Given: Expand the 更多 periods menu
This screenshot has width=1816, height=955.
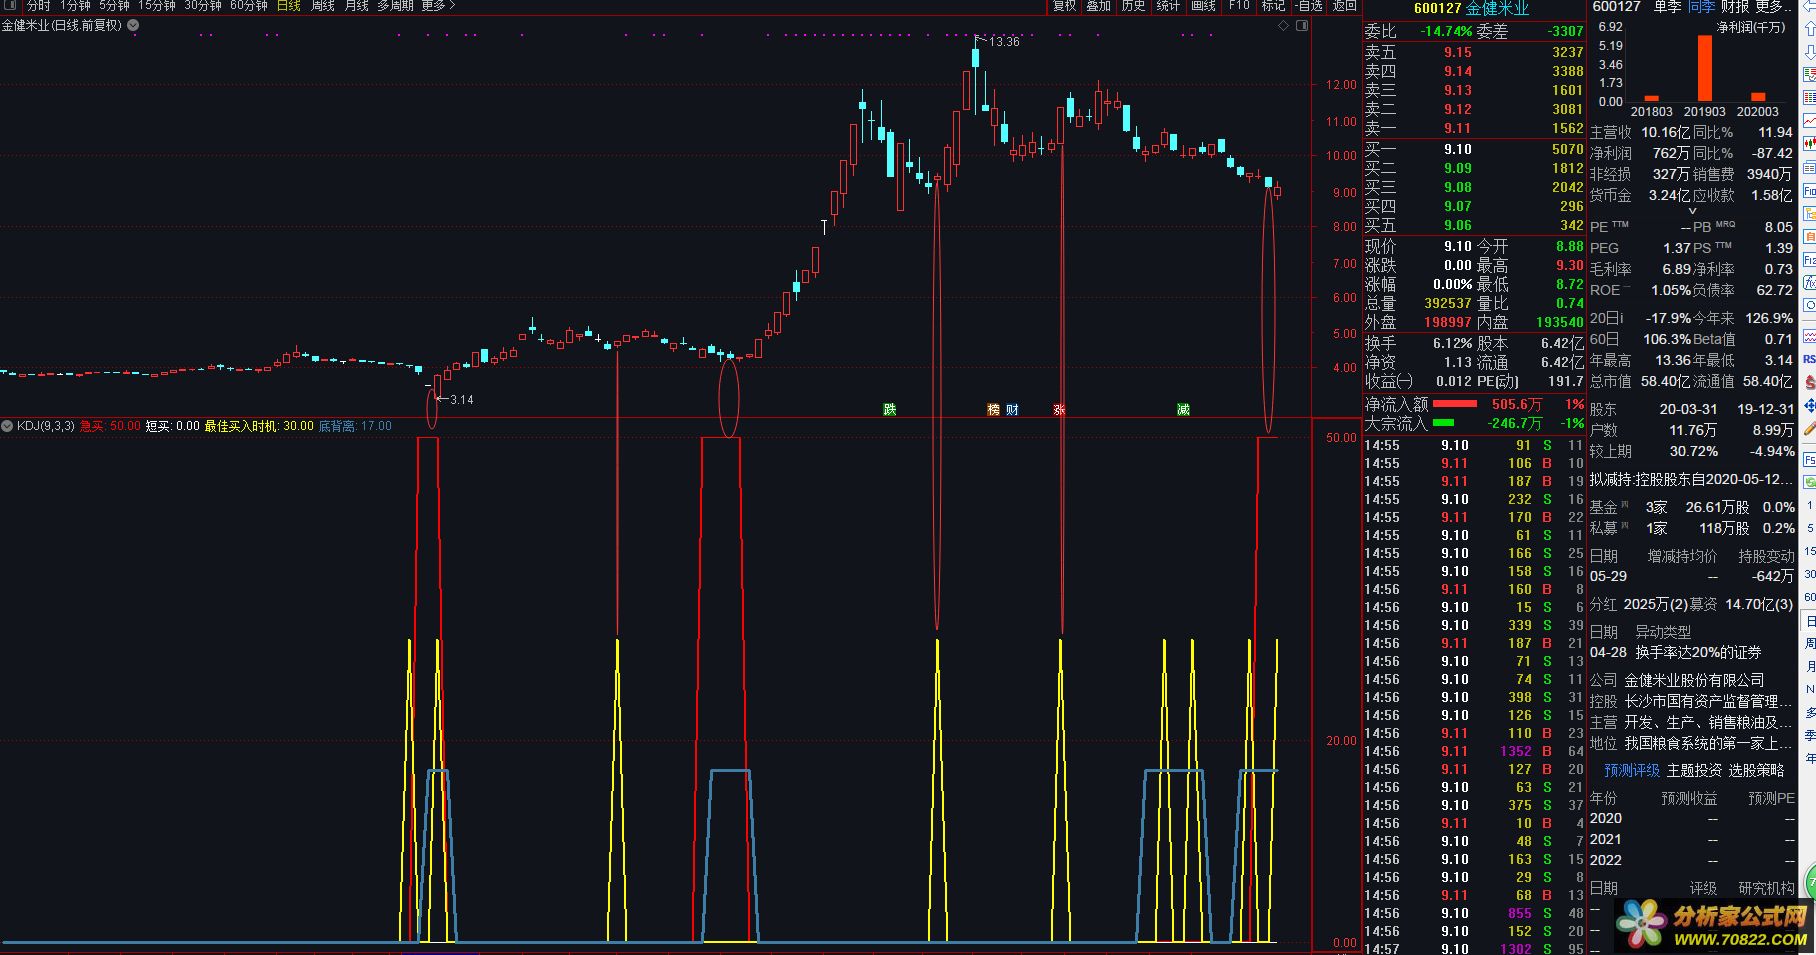Looking at the screenshot, I should tap(438, 6).
